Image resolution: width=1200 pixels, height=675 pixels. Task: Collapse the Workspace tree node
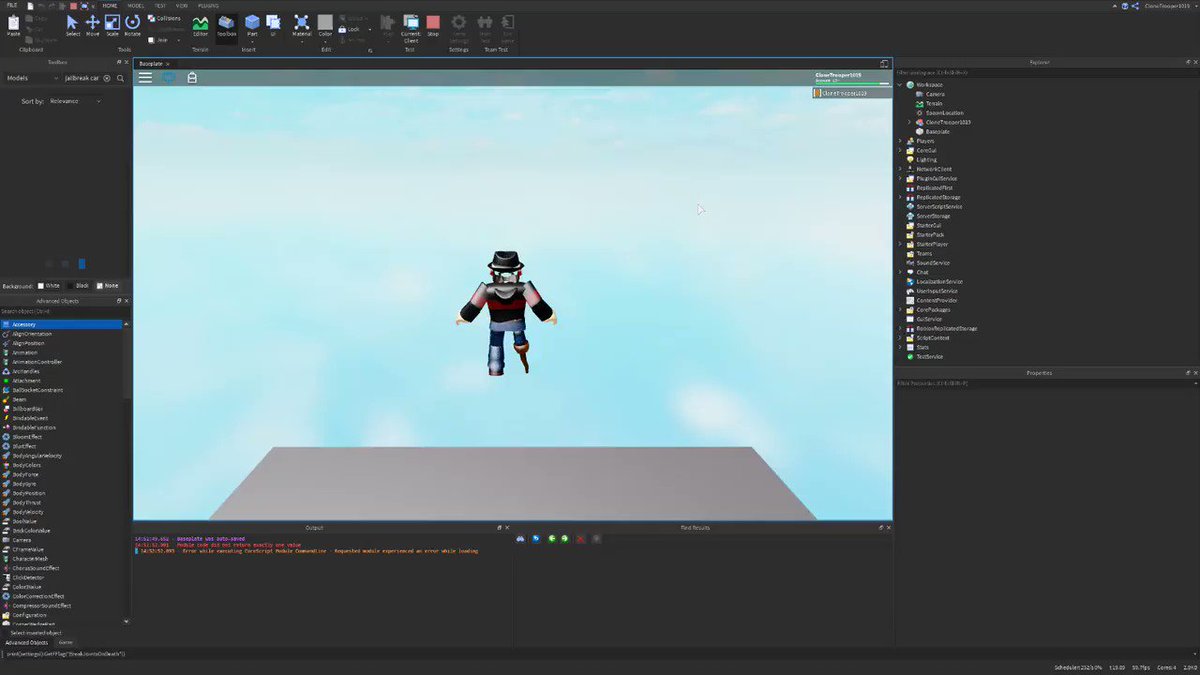(x=899, y=85)
